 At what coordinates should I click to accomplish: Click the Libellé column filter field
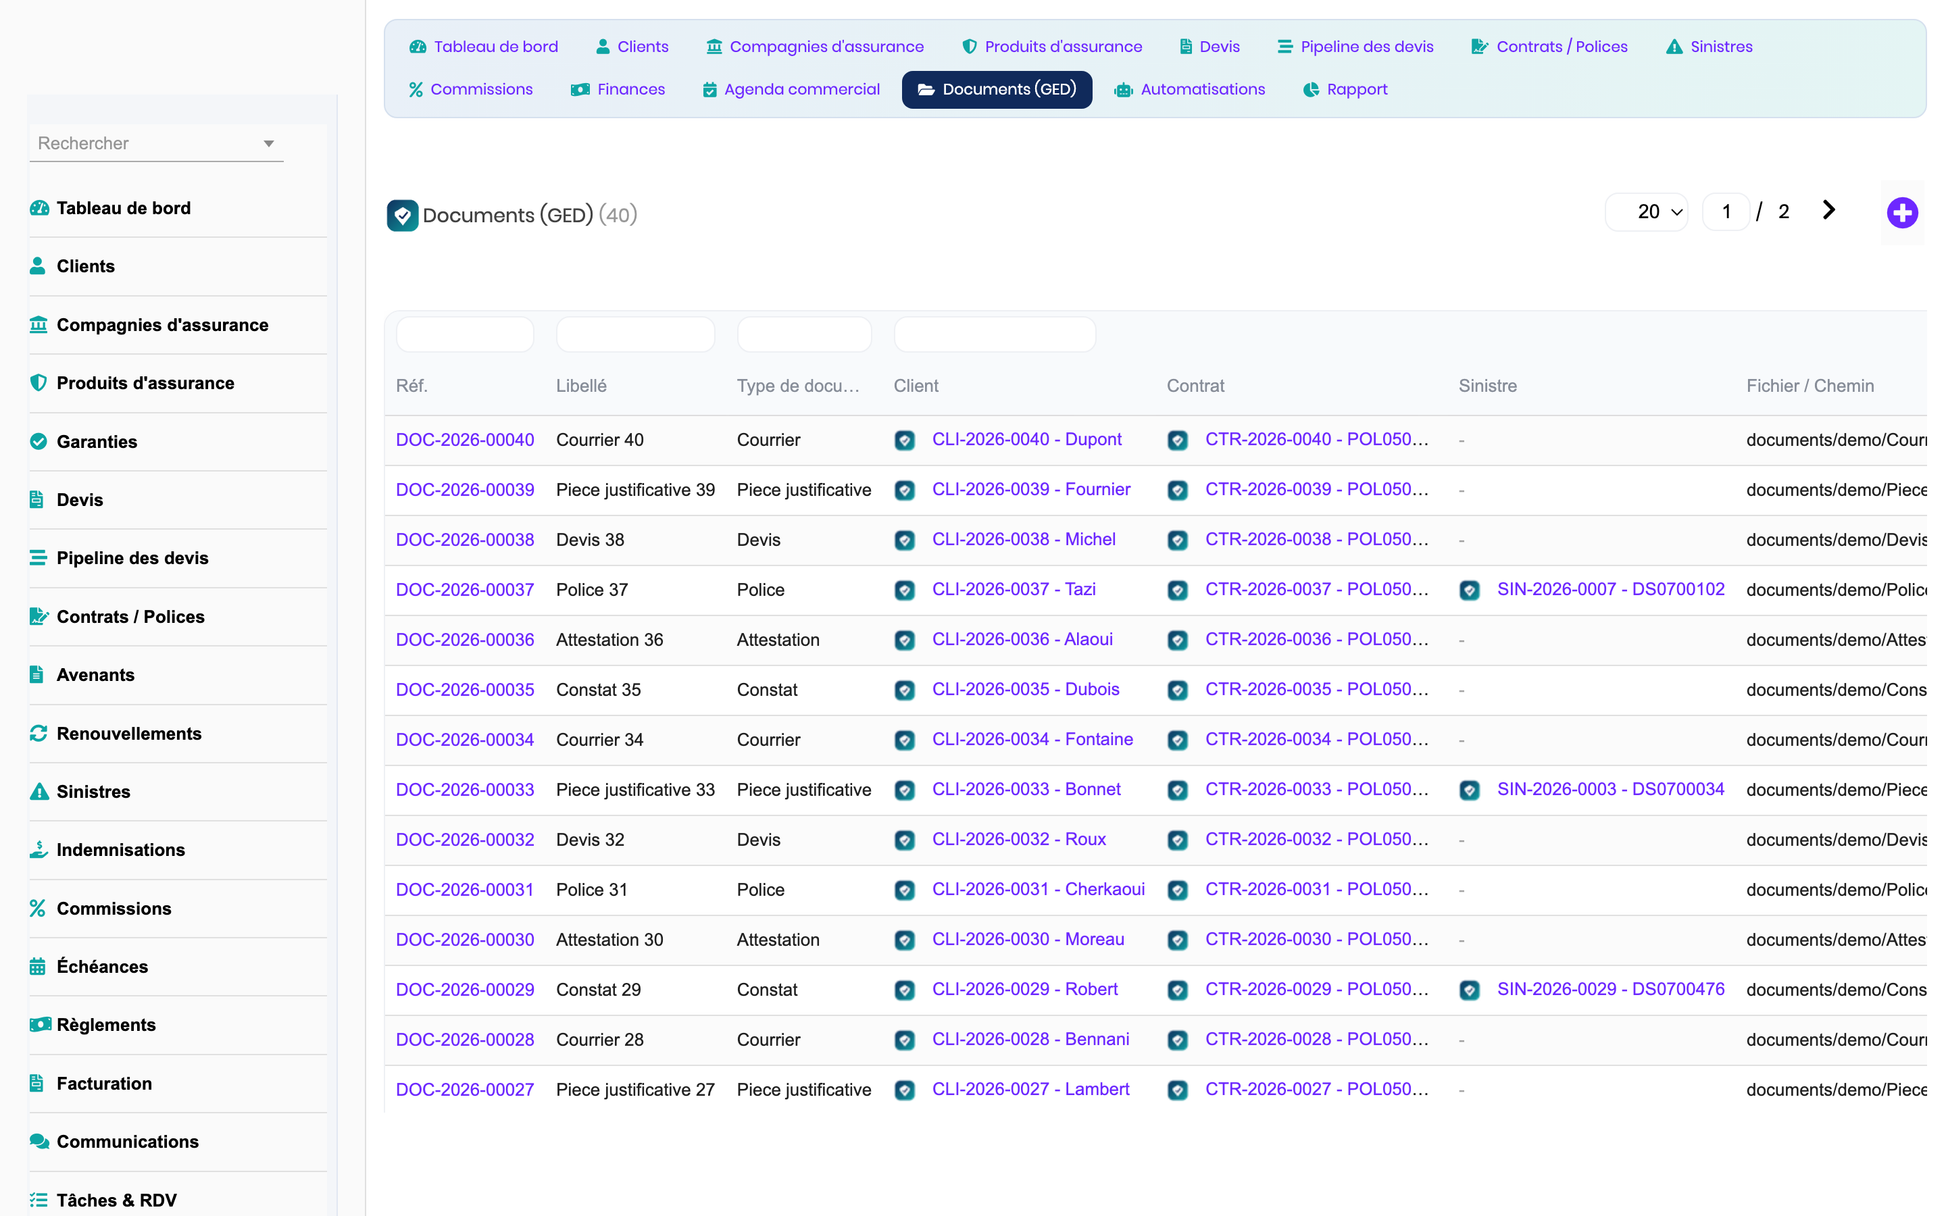(635, 333)
